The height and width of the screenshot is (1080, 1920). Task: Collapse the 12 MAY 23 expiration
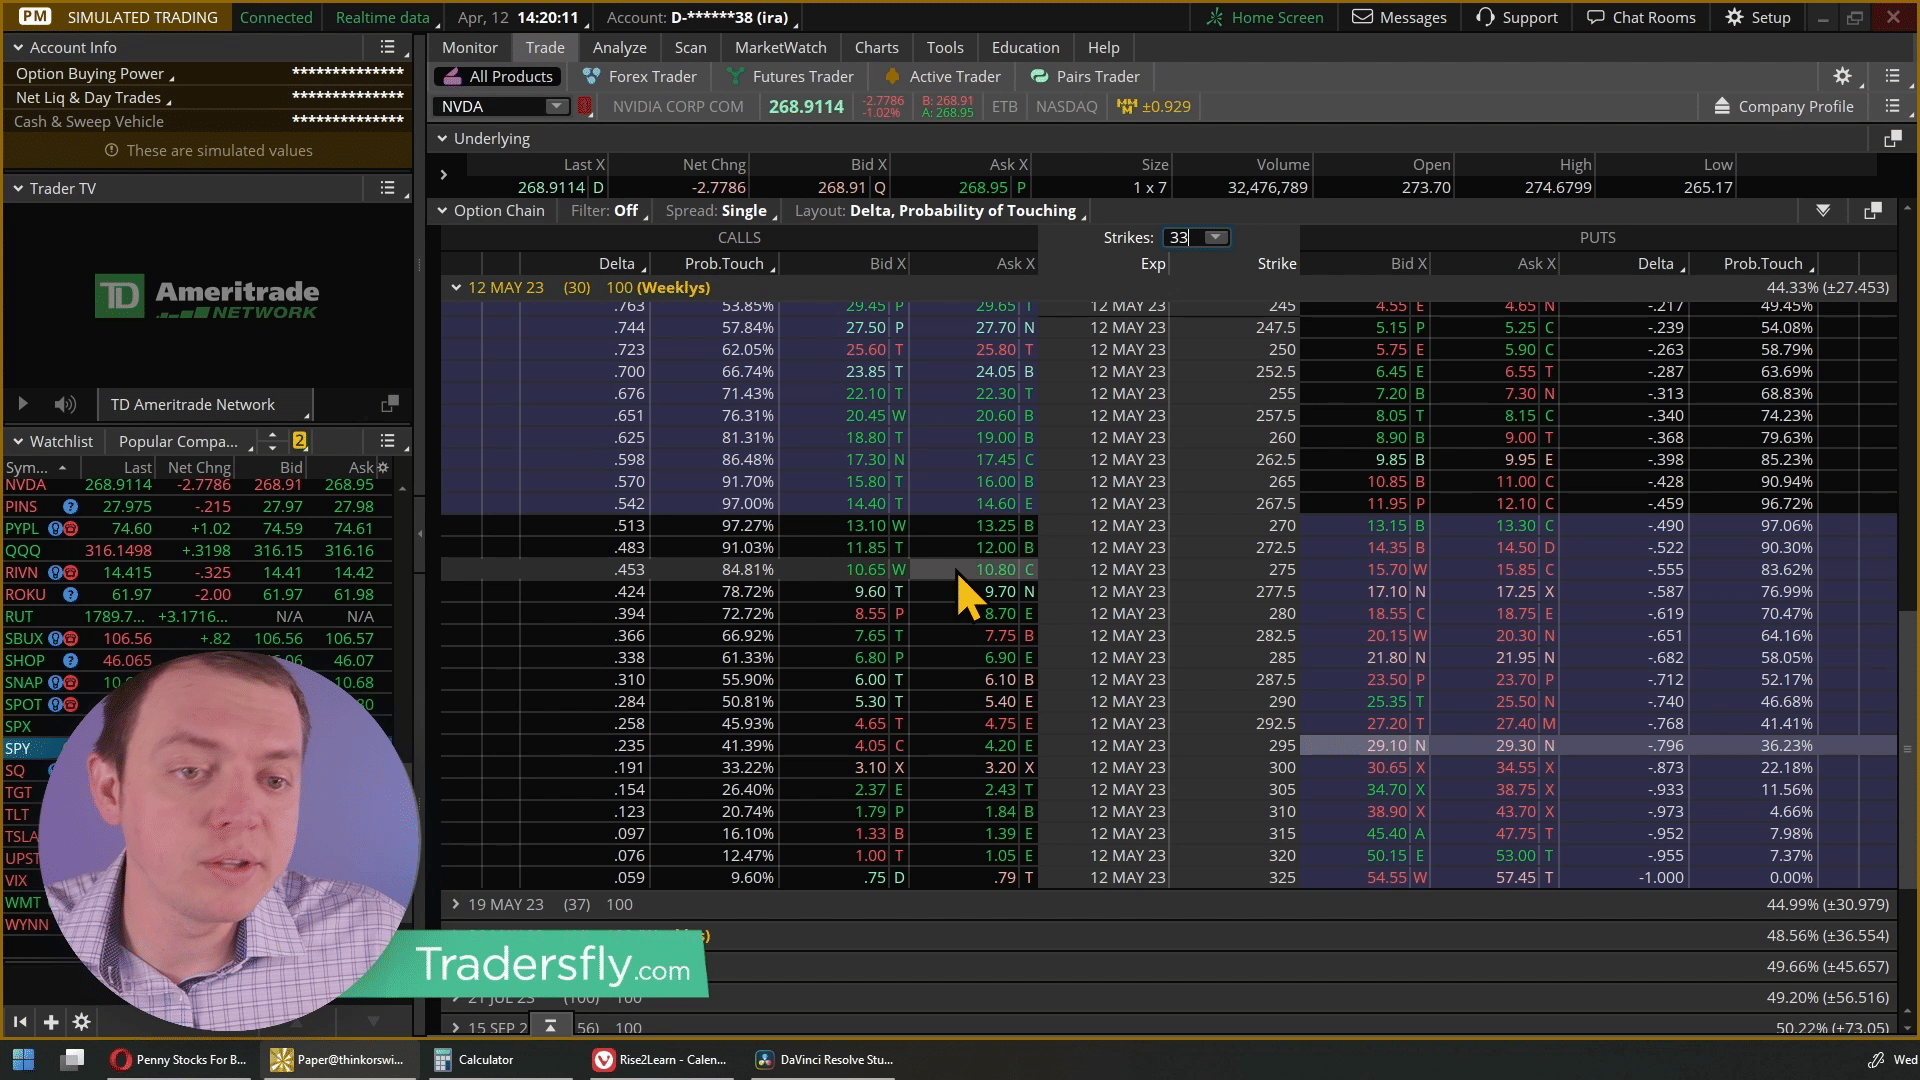pos(456,287)
